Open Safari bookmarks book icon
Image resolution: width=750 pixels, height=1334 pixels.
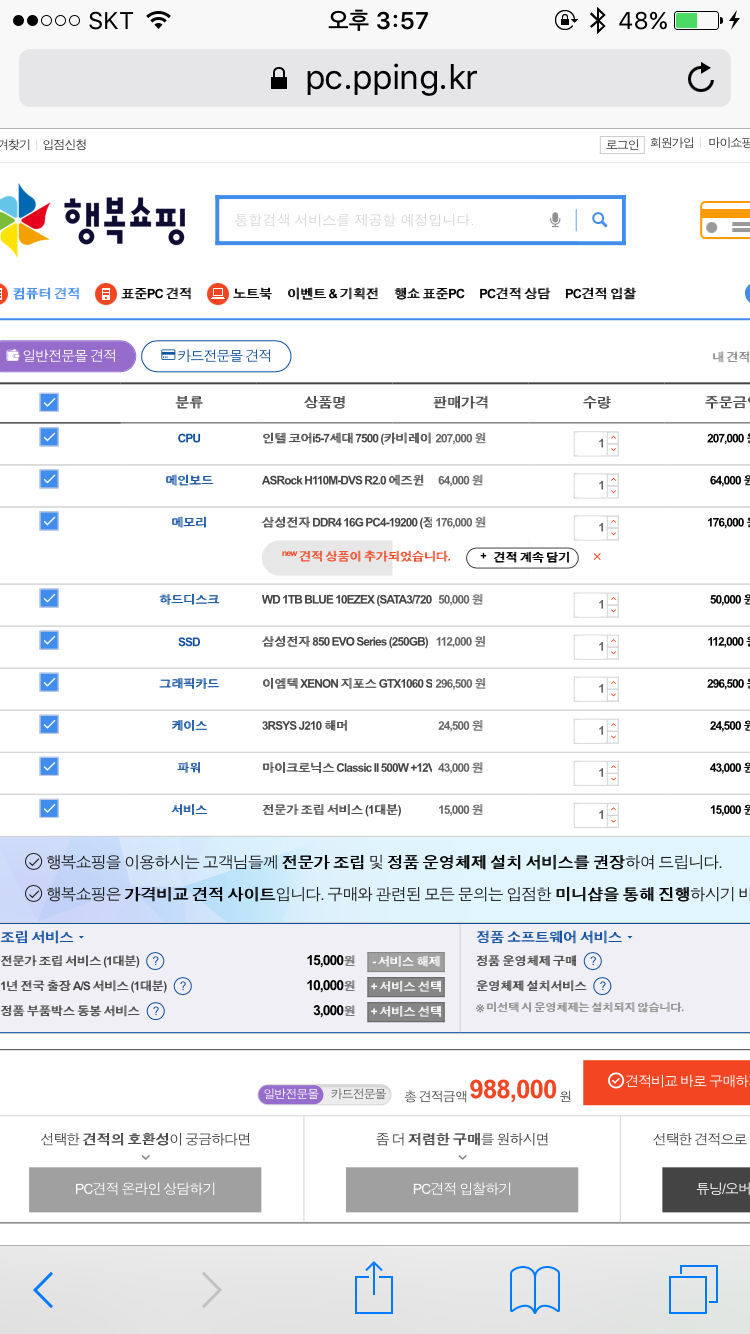534,1289
